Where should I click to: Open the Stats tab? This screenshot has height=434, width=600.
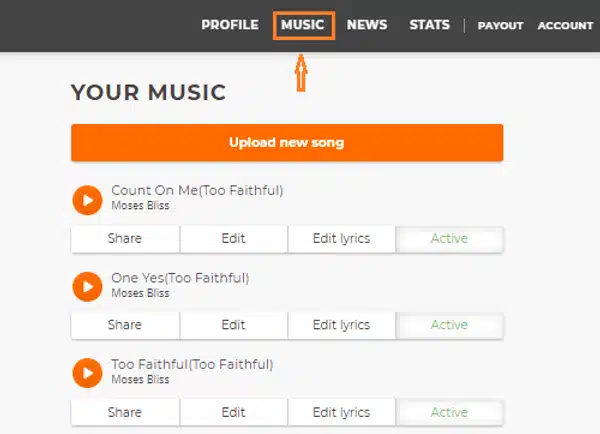point(429,25)
